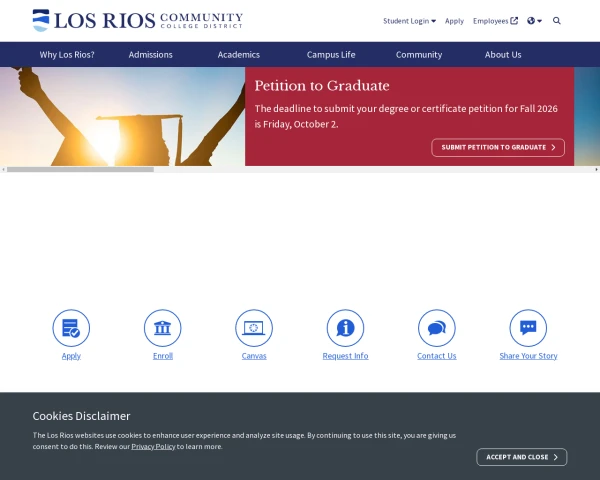
Task: Click the Enroll building circle icon
Action: [163, 328]
